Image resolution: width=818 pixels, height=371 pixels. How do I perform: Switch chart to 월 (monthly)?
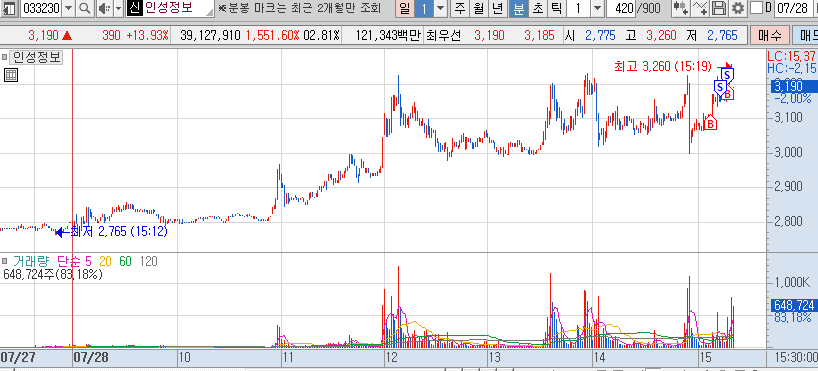click(478, 8)
